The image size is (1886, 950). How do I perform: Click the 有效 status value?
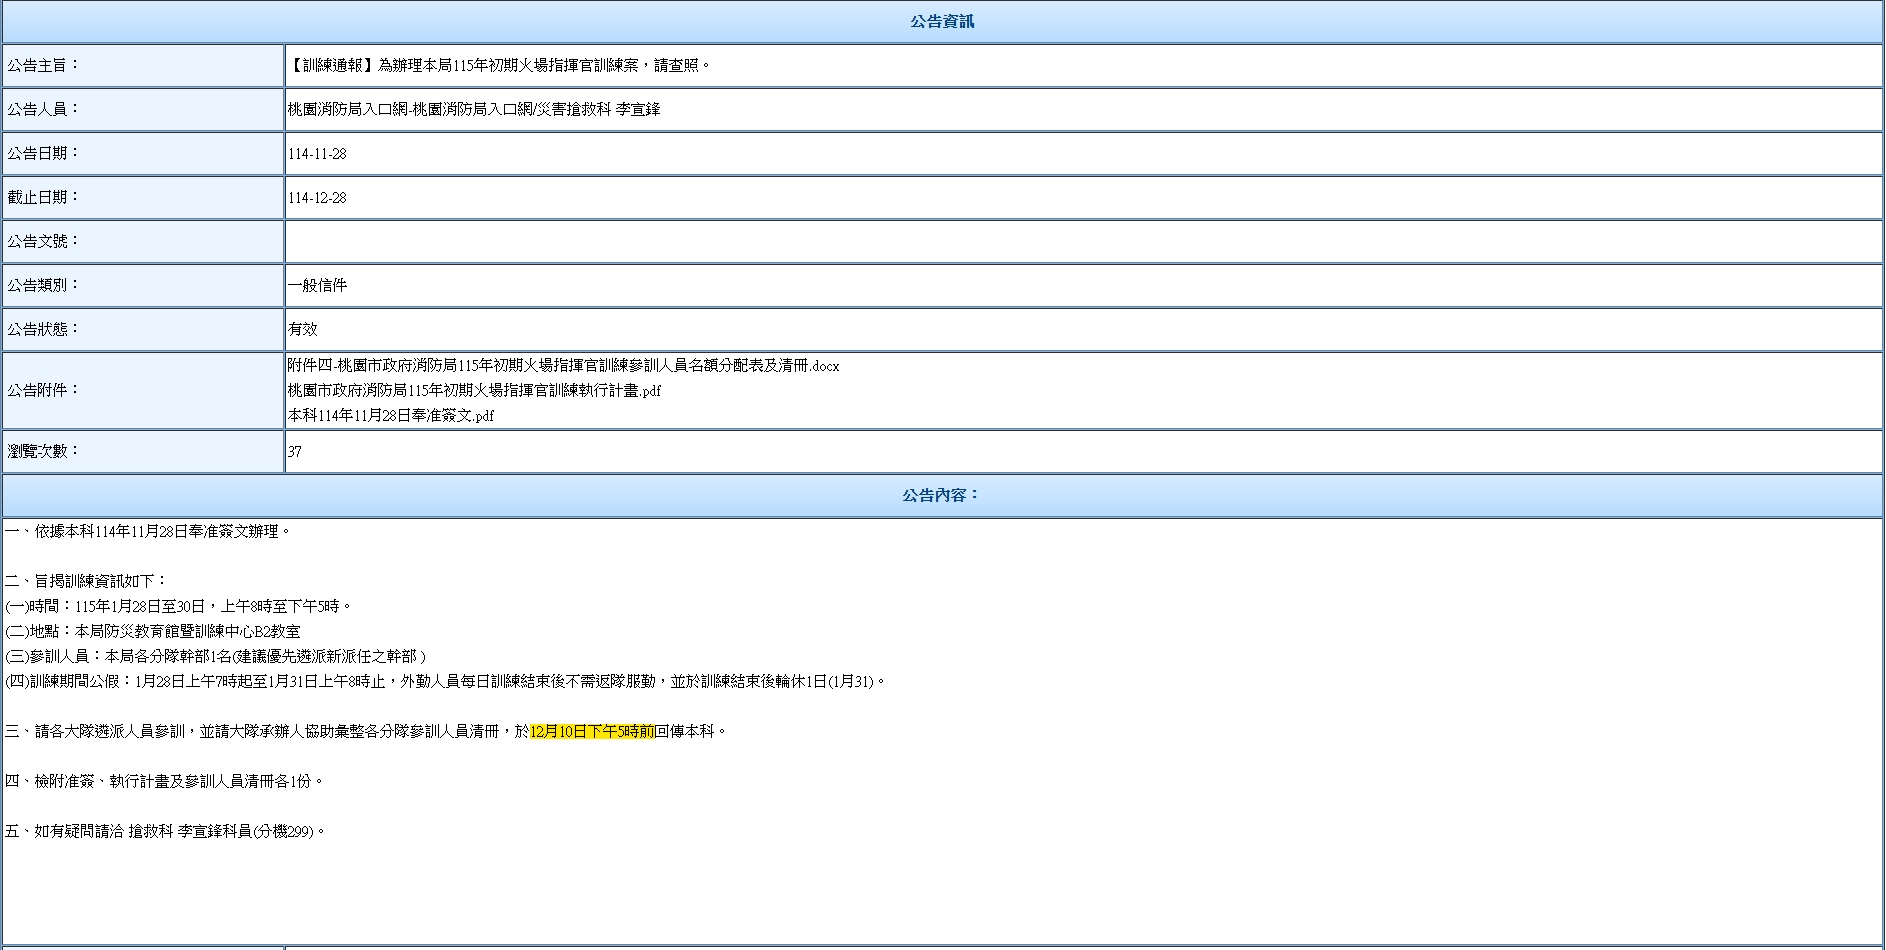(x=302, y=330)
